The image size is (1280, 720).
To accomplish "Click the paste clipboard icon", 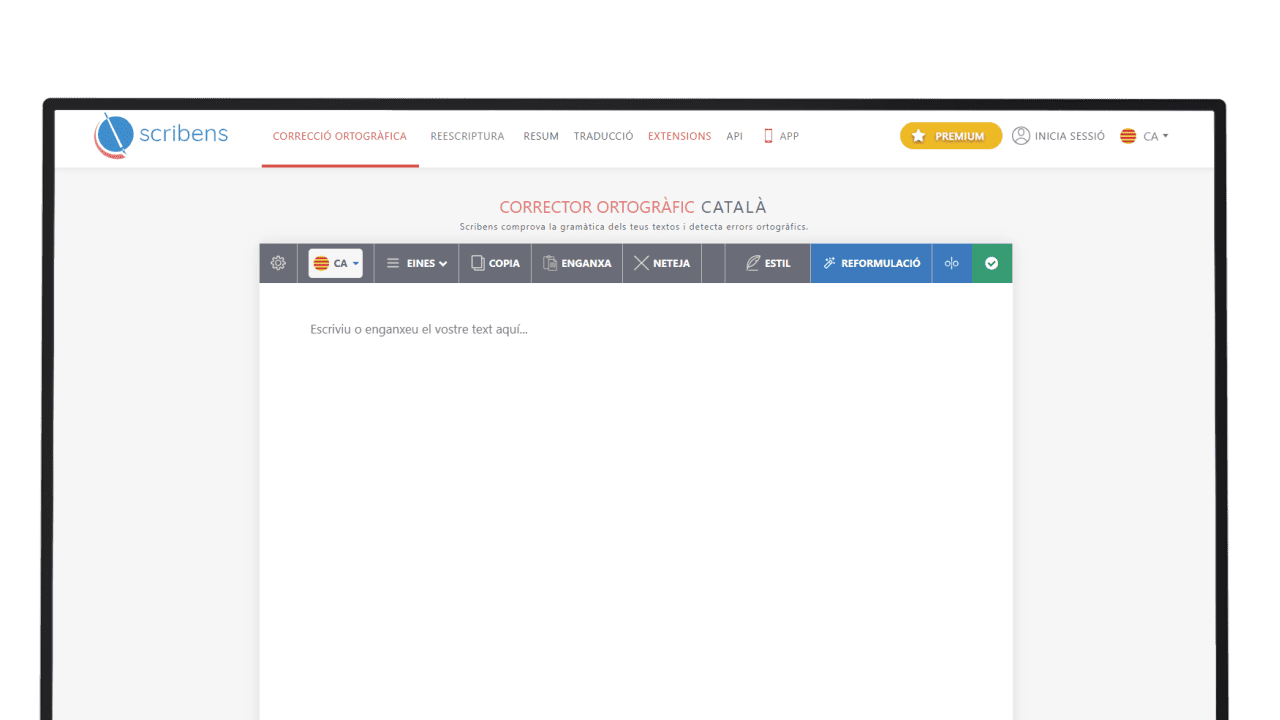I will [550, 263].
